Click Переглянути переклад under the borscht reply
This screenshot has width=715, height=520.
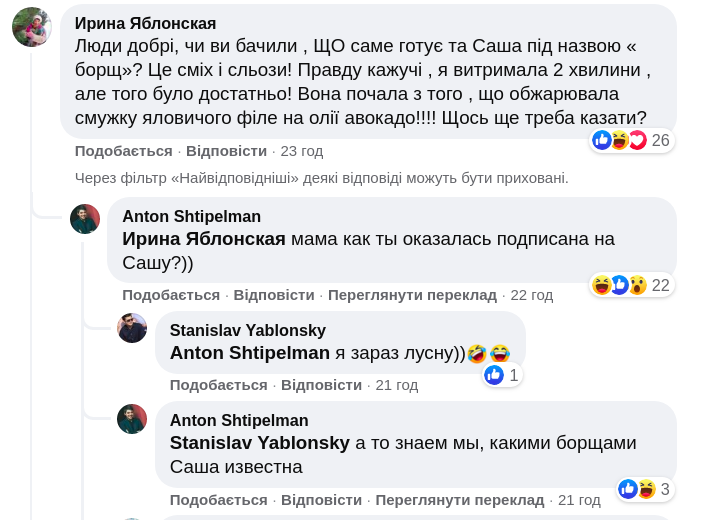(459, 499)
